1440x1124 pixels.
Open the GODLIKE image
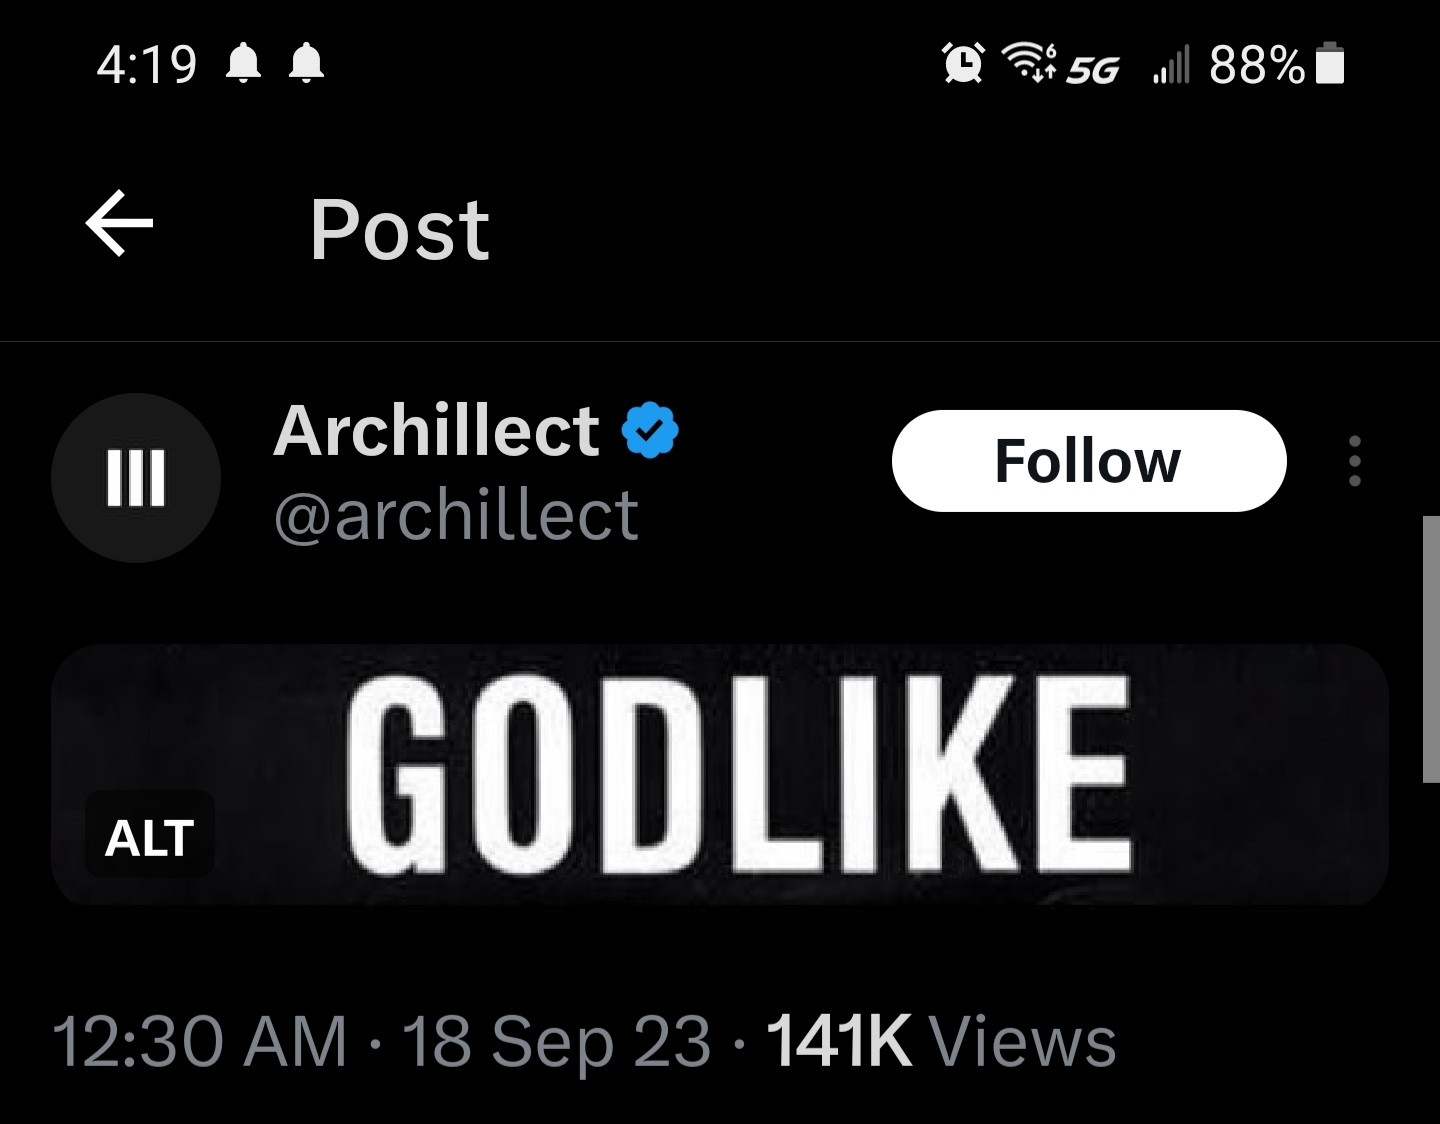tap(740, 775)
